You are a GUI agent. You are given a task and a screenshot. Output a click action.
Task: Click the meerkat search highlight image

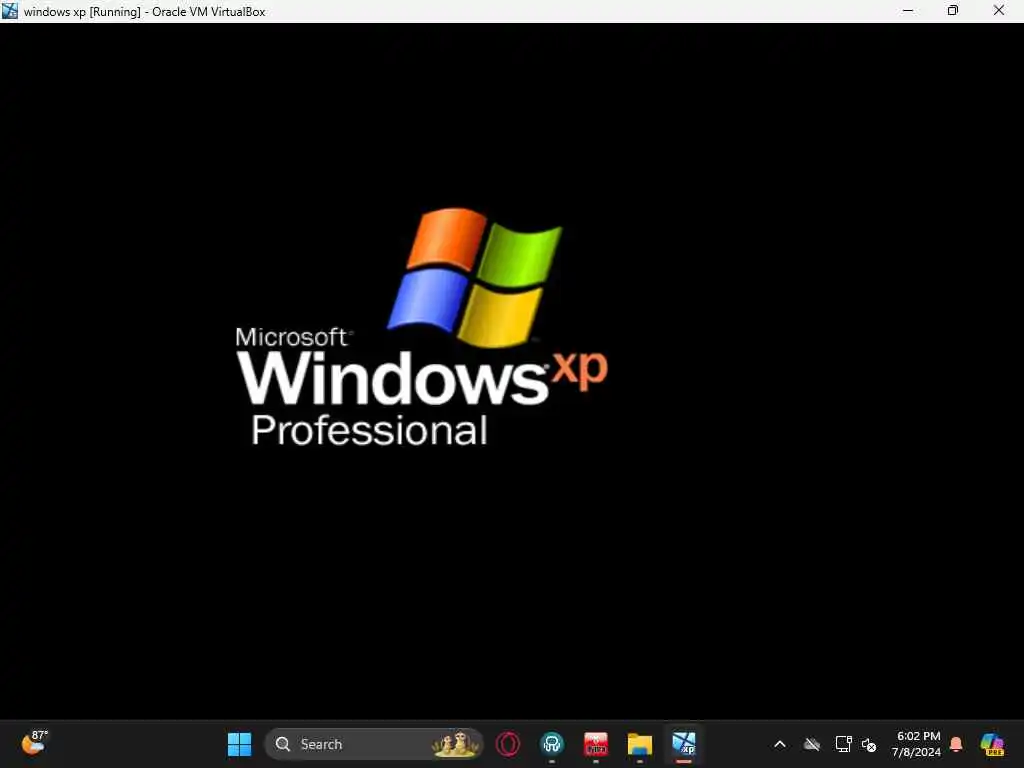pyautogui.click(x=455, y=744)
